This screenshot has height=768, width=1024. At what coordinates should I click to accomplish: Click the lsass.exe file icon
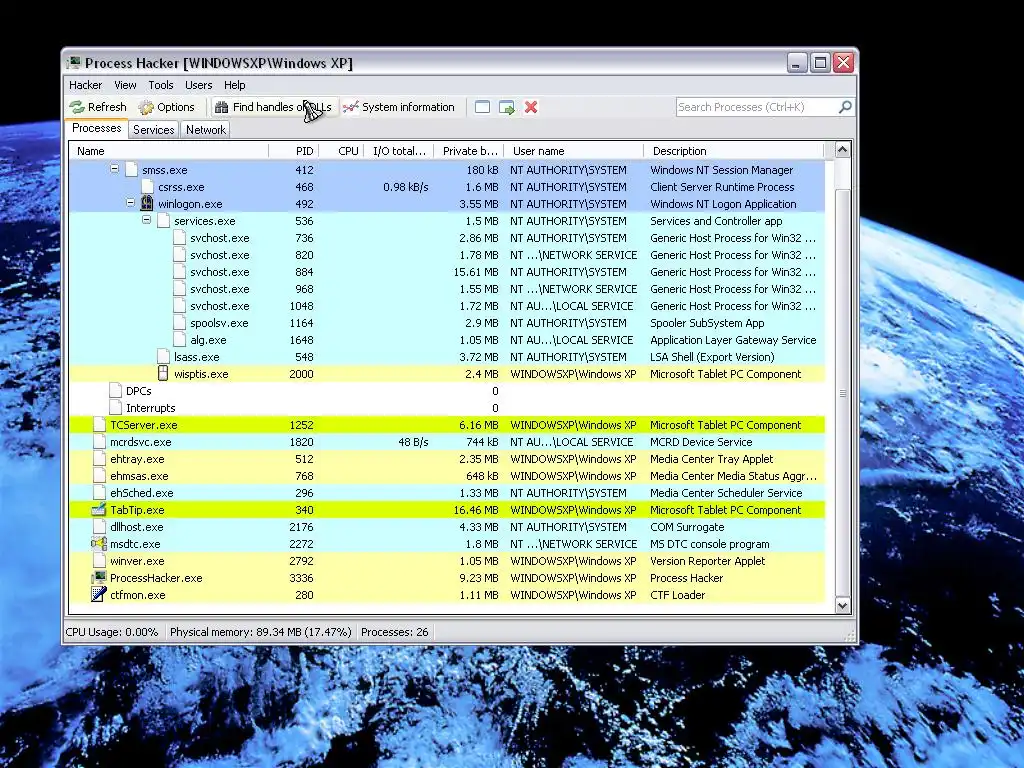coord(163,357)
